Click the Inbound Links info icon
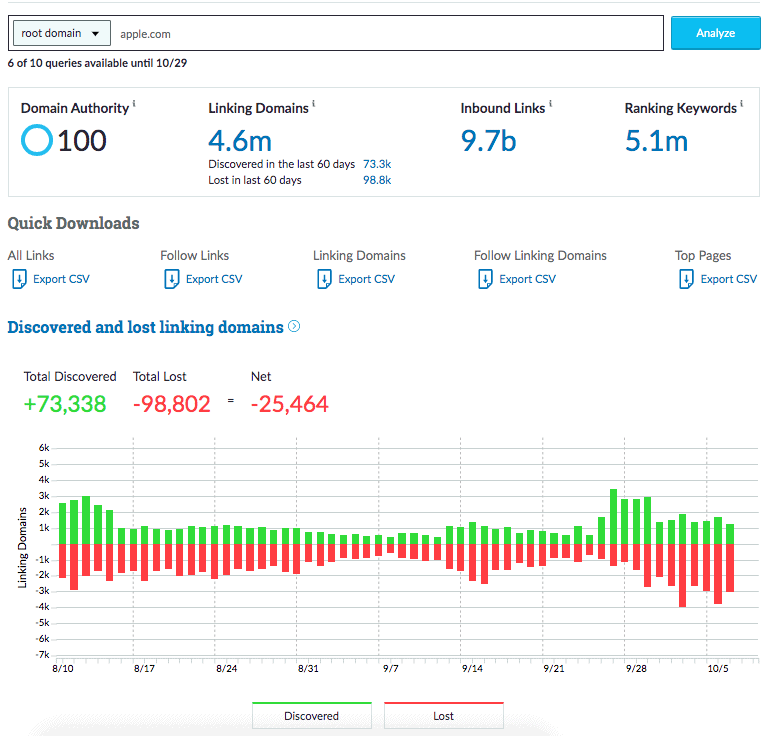The image size is (774, 736). point(550,103)
